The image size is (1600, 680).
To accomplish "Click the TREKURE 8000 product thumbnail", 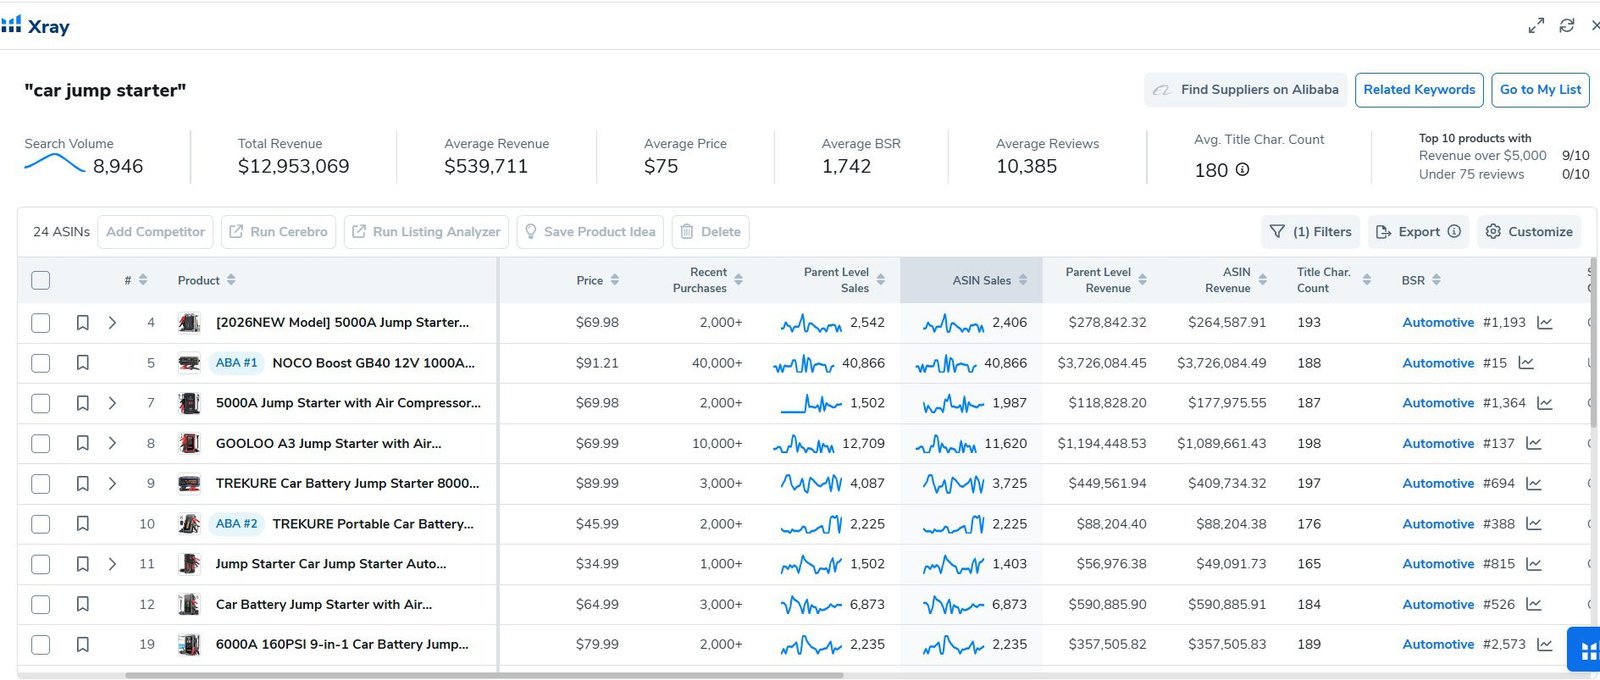I will click(189, 484).
